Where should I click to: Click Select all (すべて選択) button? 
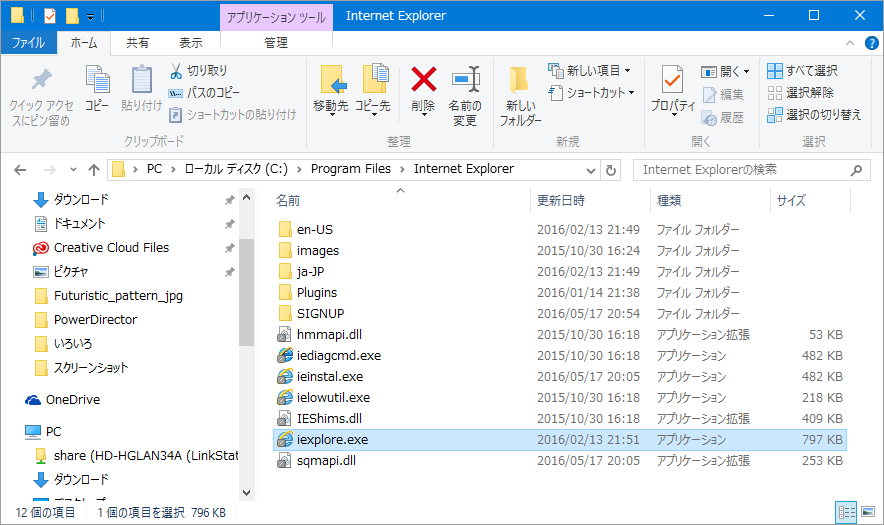click(803, 71)
